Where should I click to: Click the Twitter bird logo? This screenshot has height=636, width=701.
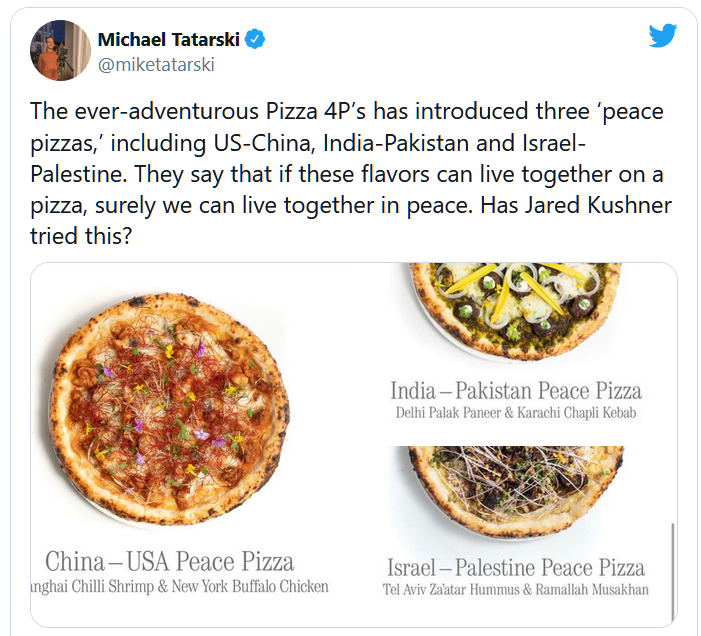point(663,36)
